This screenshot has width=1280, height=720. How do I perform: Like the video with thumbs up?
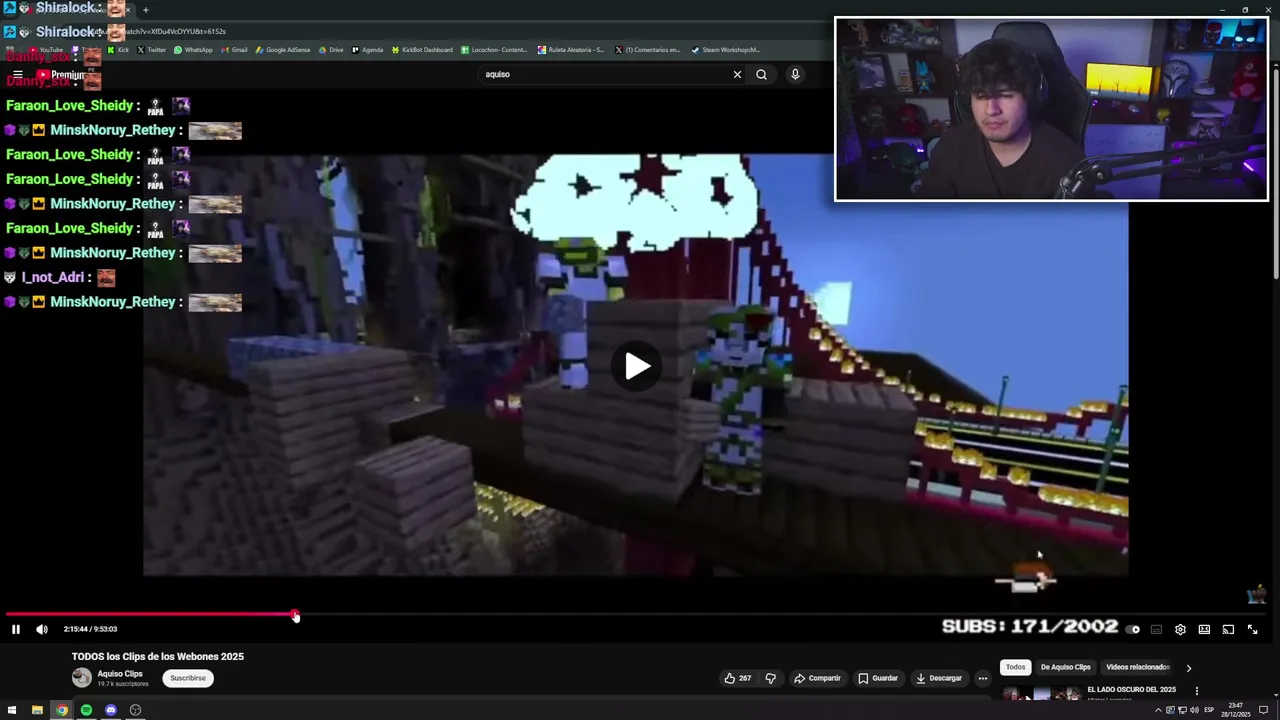pyautogui.click(x=738, y=678)
